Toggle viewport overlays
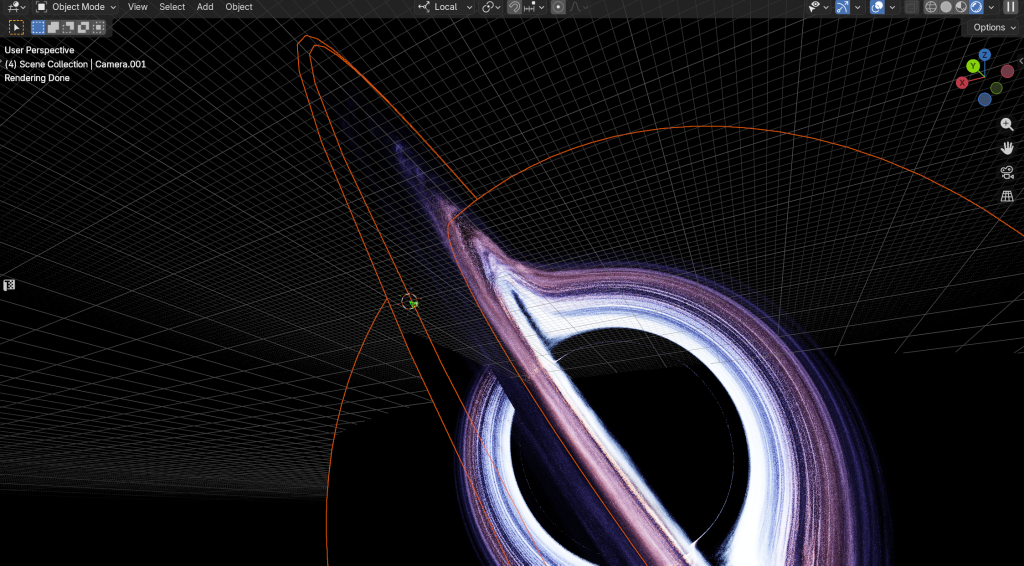The image size is (1024, 566). point(877,7)
